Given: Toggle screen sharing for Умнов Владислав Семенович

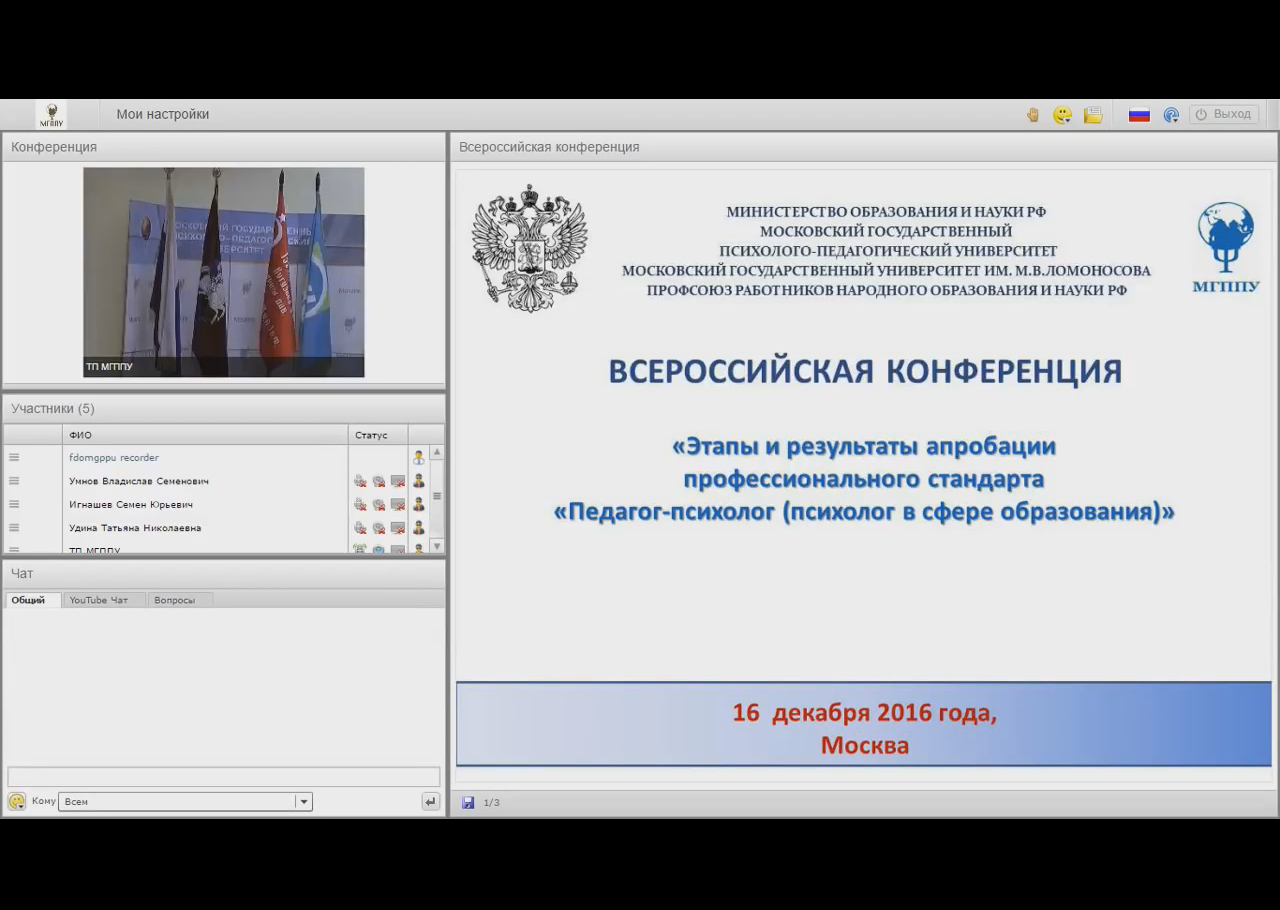Looking at the screenshot, I should coord(398,481).
